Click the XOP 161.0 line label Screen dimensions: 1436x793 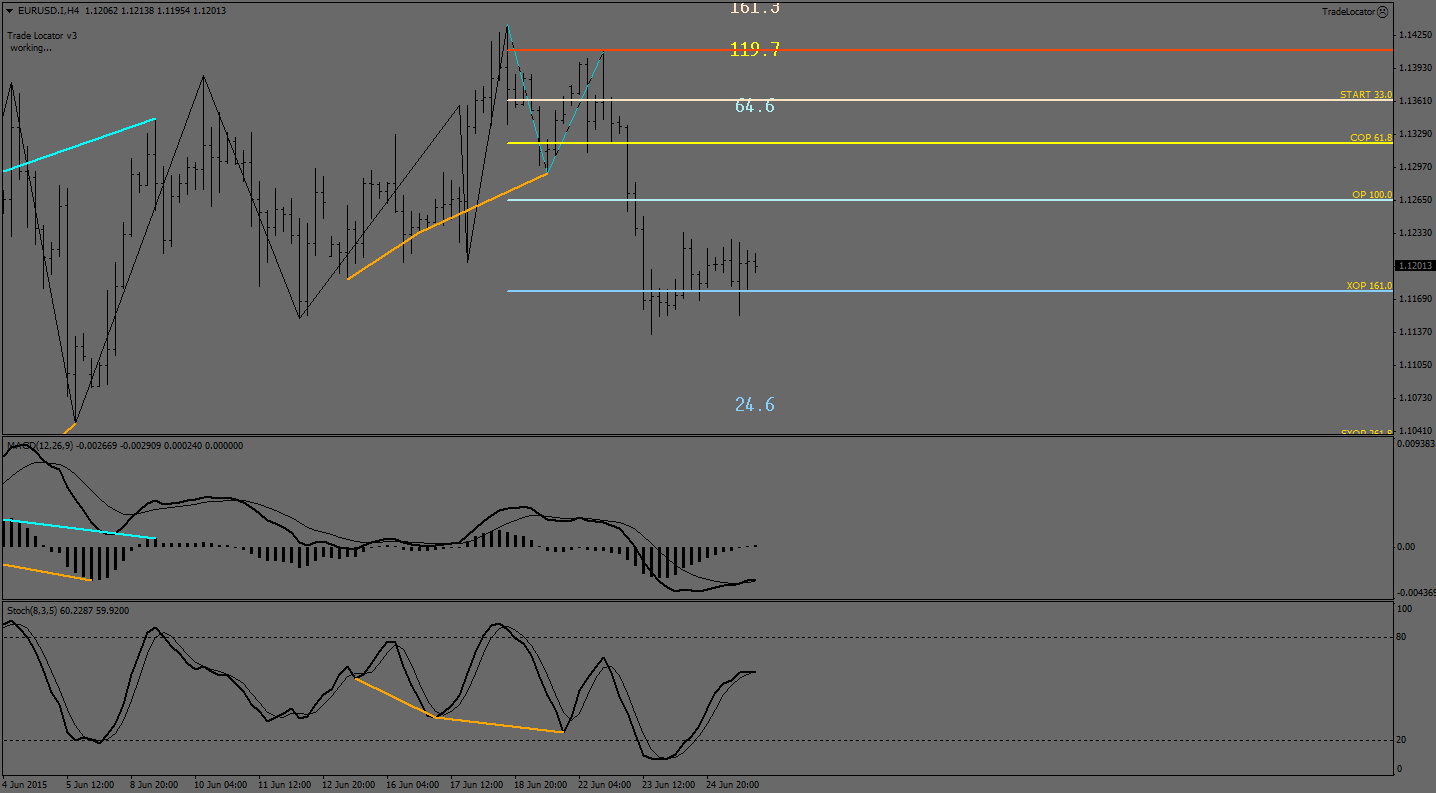coord(1369,285)
